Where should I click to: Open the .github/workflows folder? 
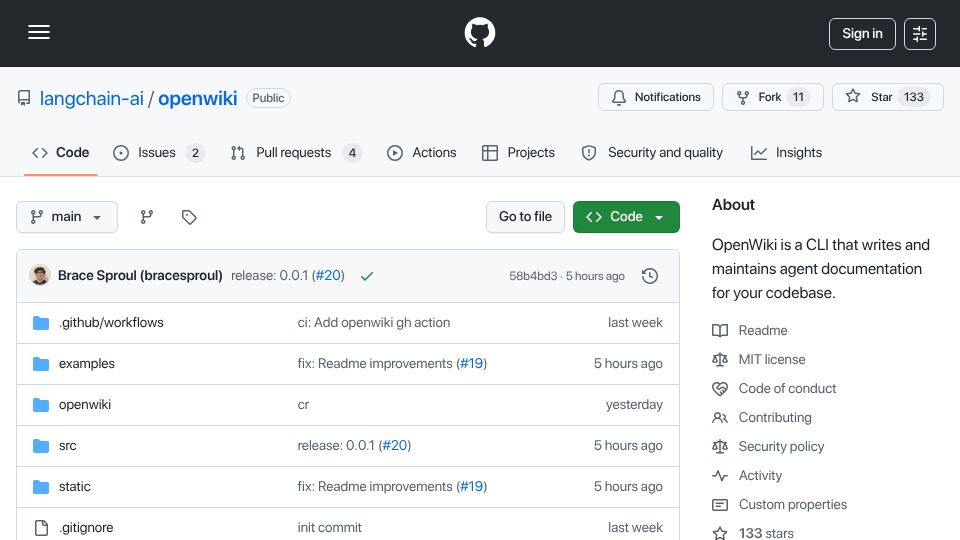(111, 323)
